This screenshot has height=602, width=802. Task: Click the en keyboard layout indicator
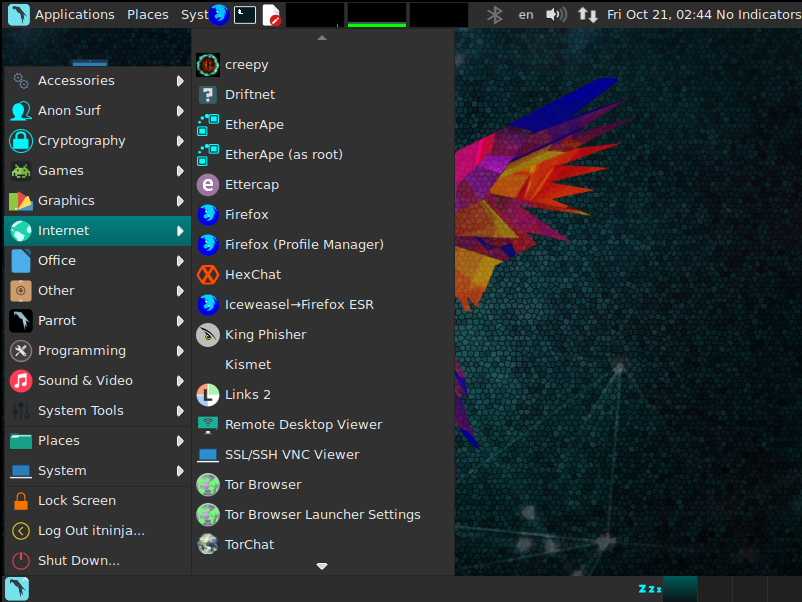(526, 15)
